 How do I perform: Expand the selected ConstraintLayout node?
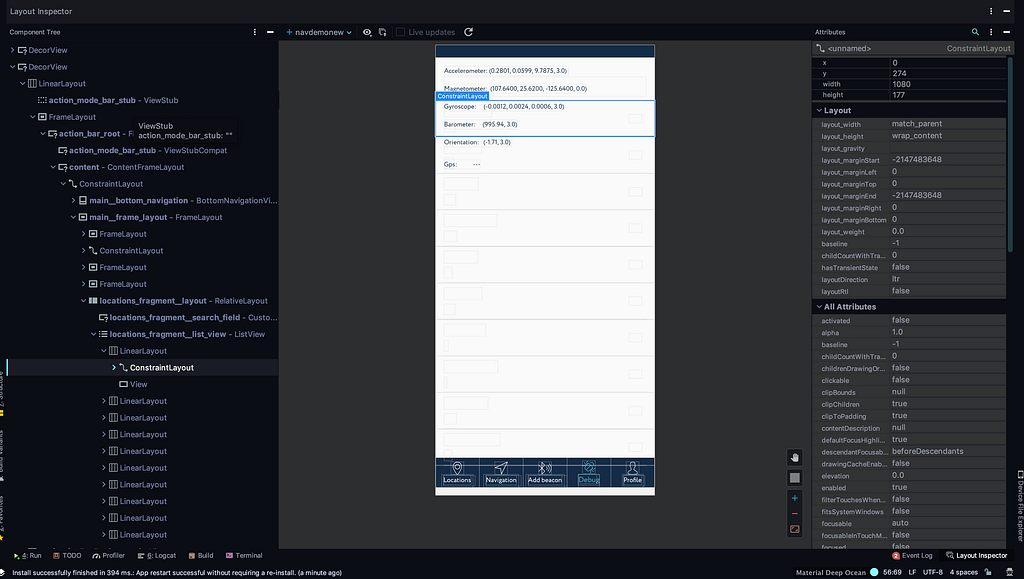click(114, 368)
